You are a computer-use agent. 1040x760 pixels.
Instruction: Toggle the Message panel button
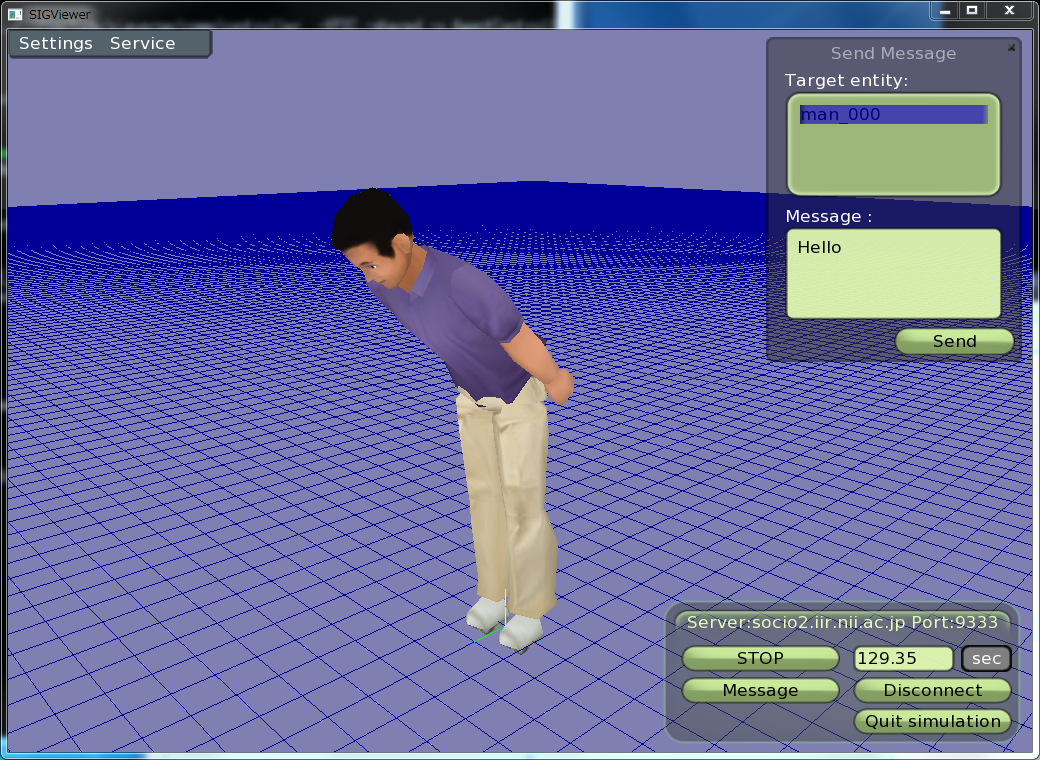760,690
